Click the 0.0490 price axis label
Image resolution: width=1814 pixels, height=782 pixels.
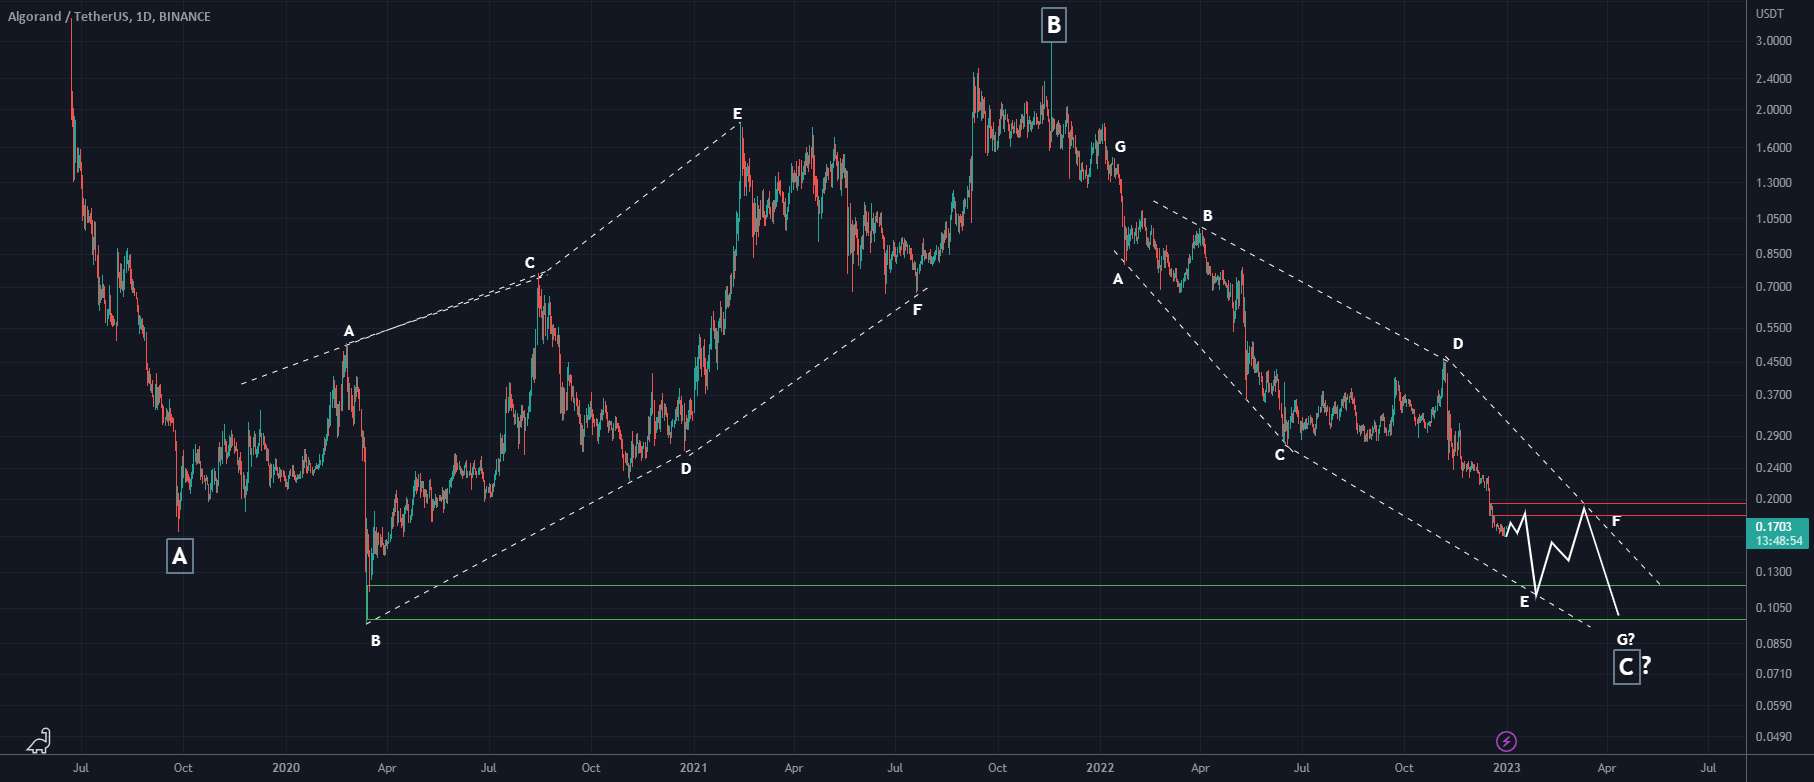click(1774, 737)
